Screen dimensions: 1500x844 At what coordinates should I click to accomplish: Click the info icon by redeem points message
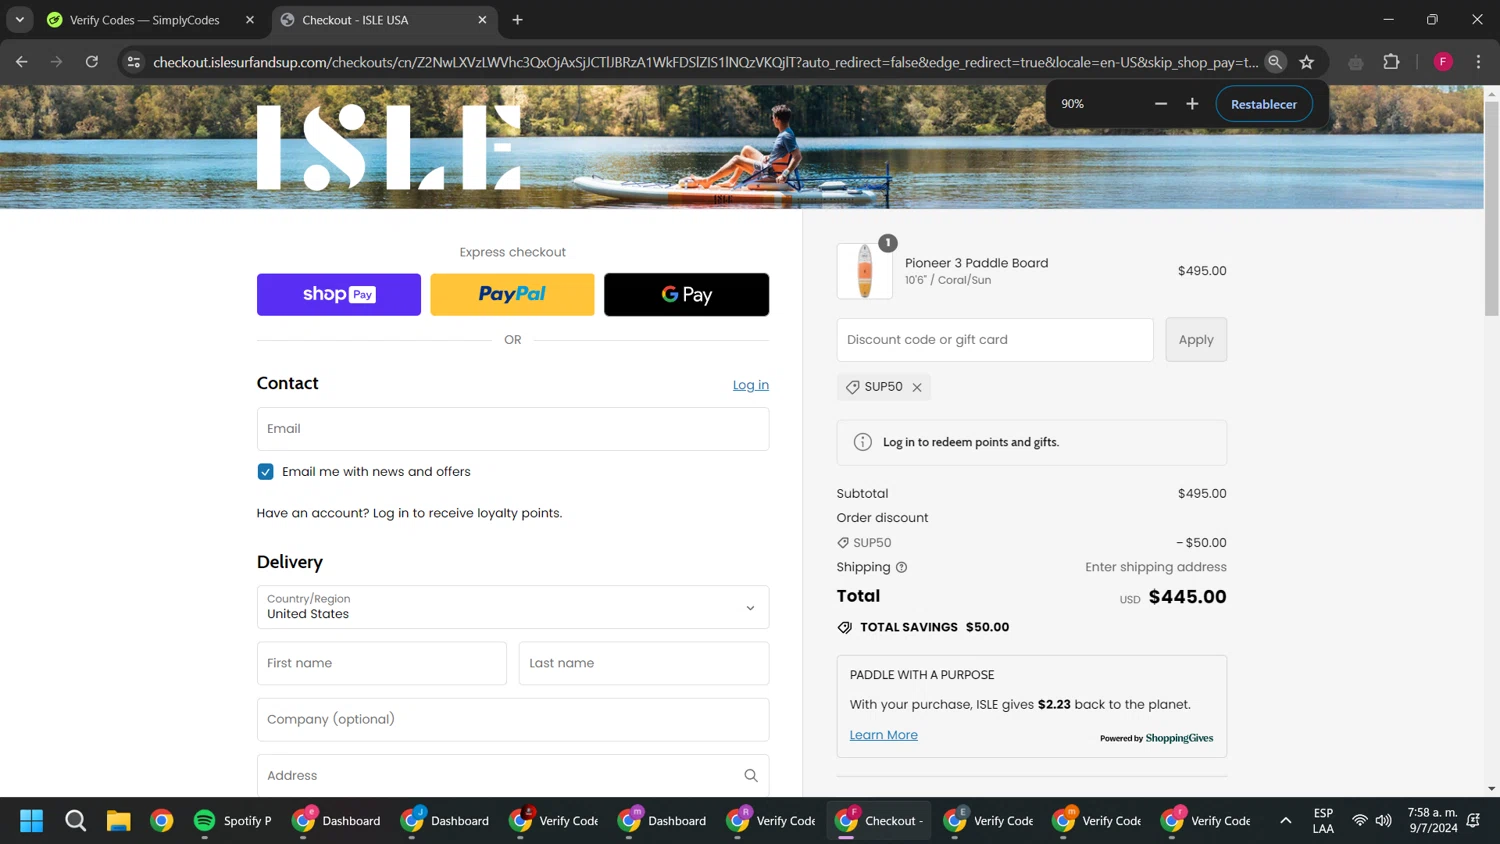(862, 442)
